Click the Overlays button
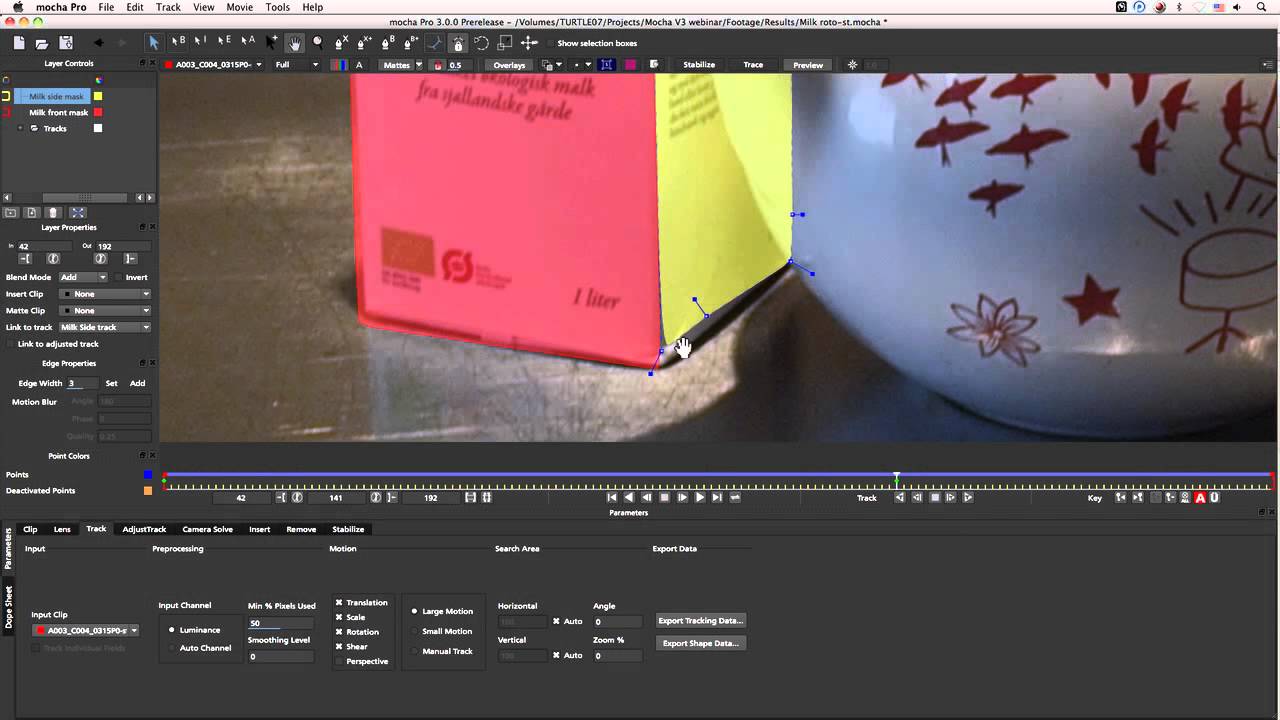 (509, 65)
